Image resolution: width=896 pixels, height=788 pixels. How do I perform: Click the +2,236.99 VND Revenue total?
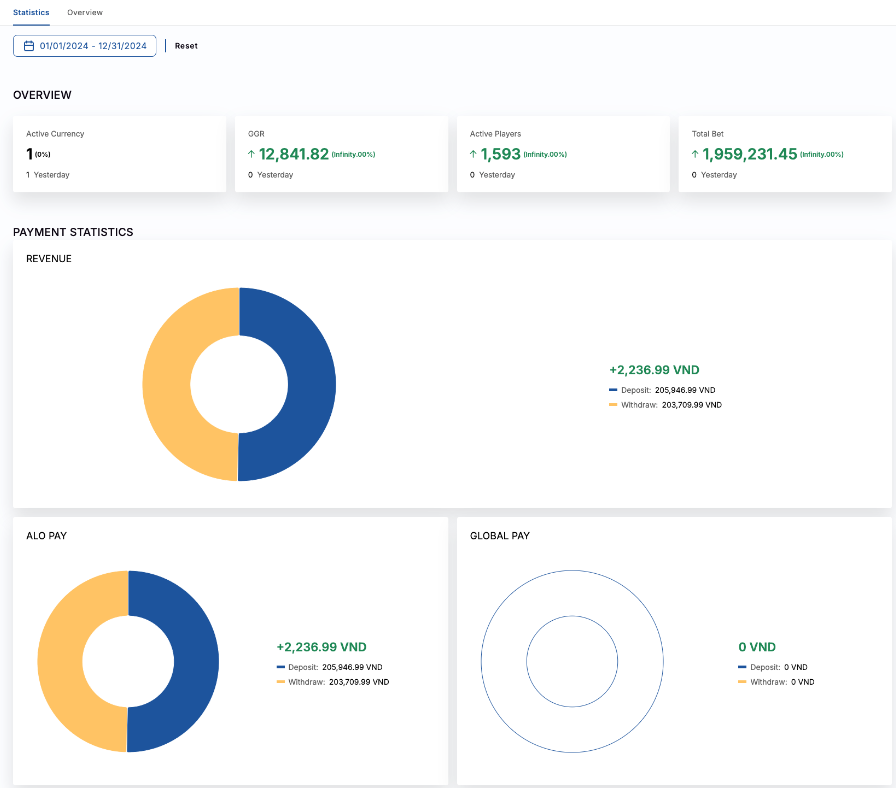[x=654, y=370]
